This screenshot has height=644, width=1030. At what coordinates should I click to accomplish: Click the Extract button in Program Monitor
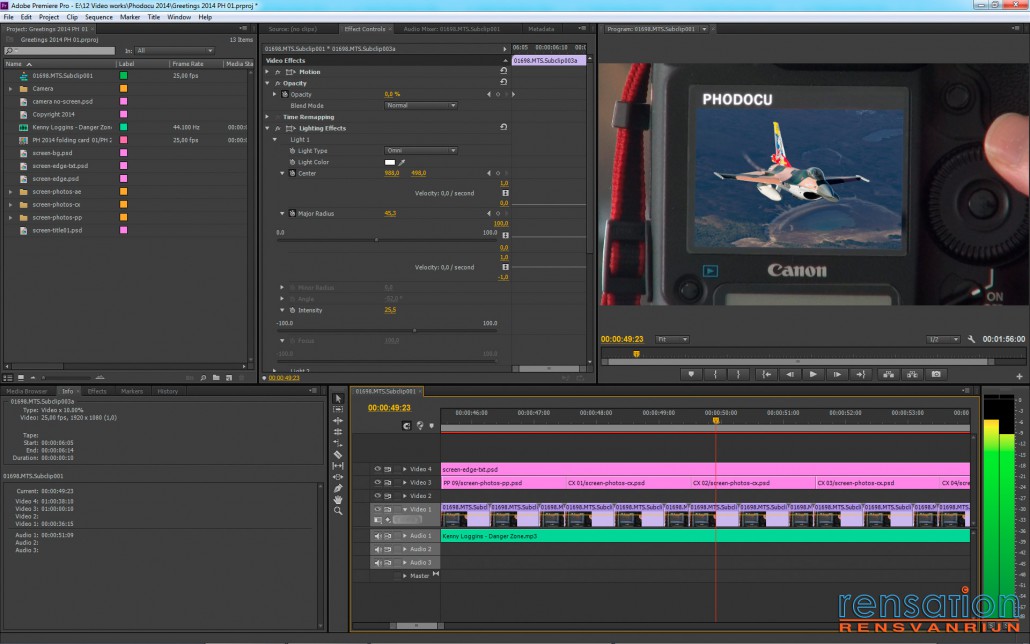pyautogui.click(x=912, y=374)
